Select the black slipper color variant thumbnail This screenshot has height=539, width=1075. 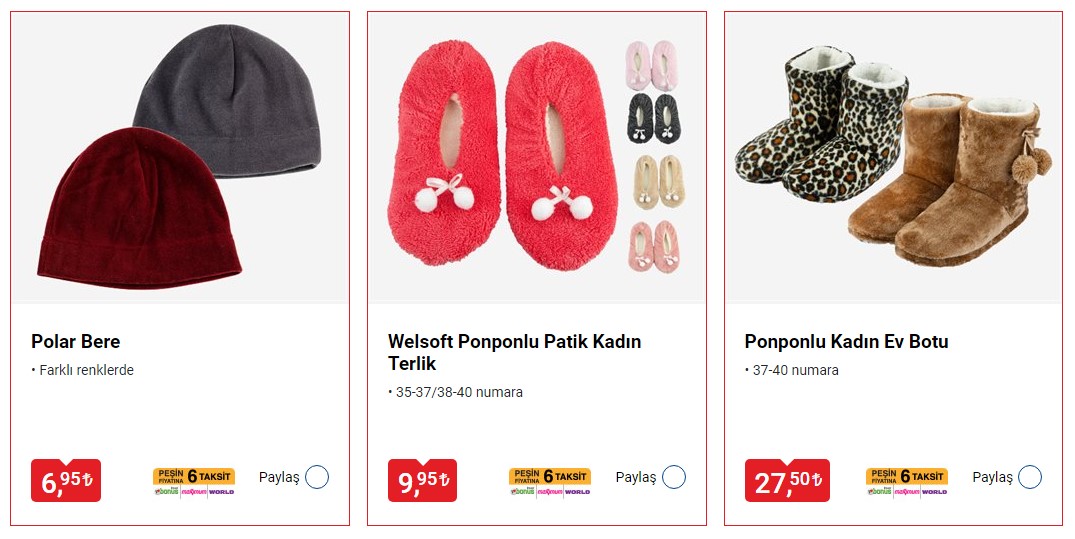[656, 117]
